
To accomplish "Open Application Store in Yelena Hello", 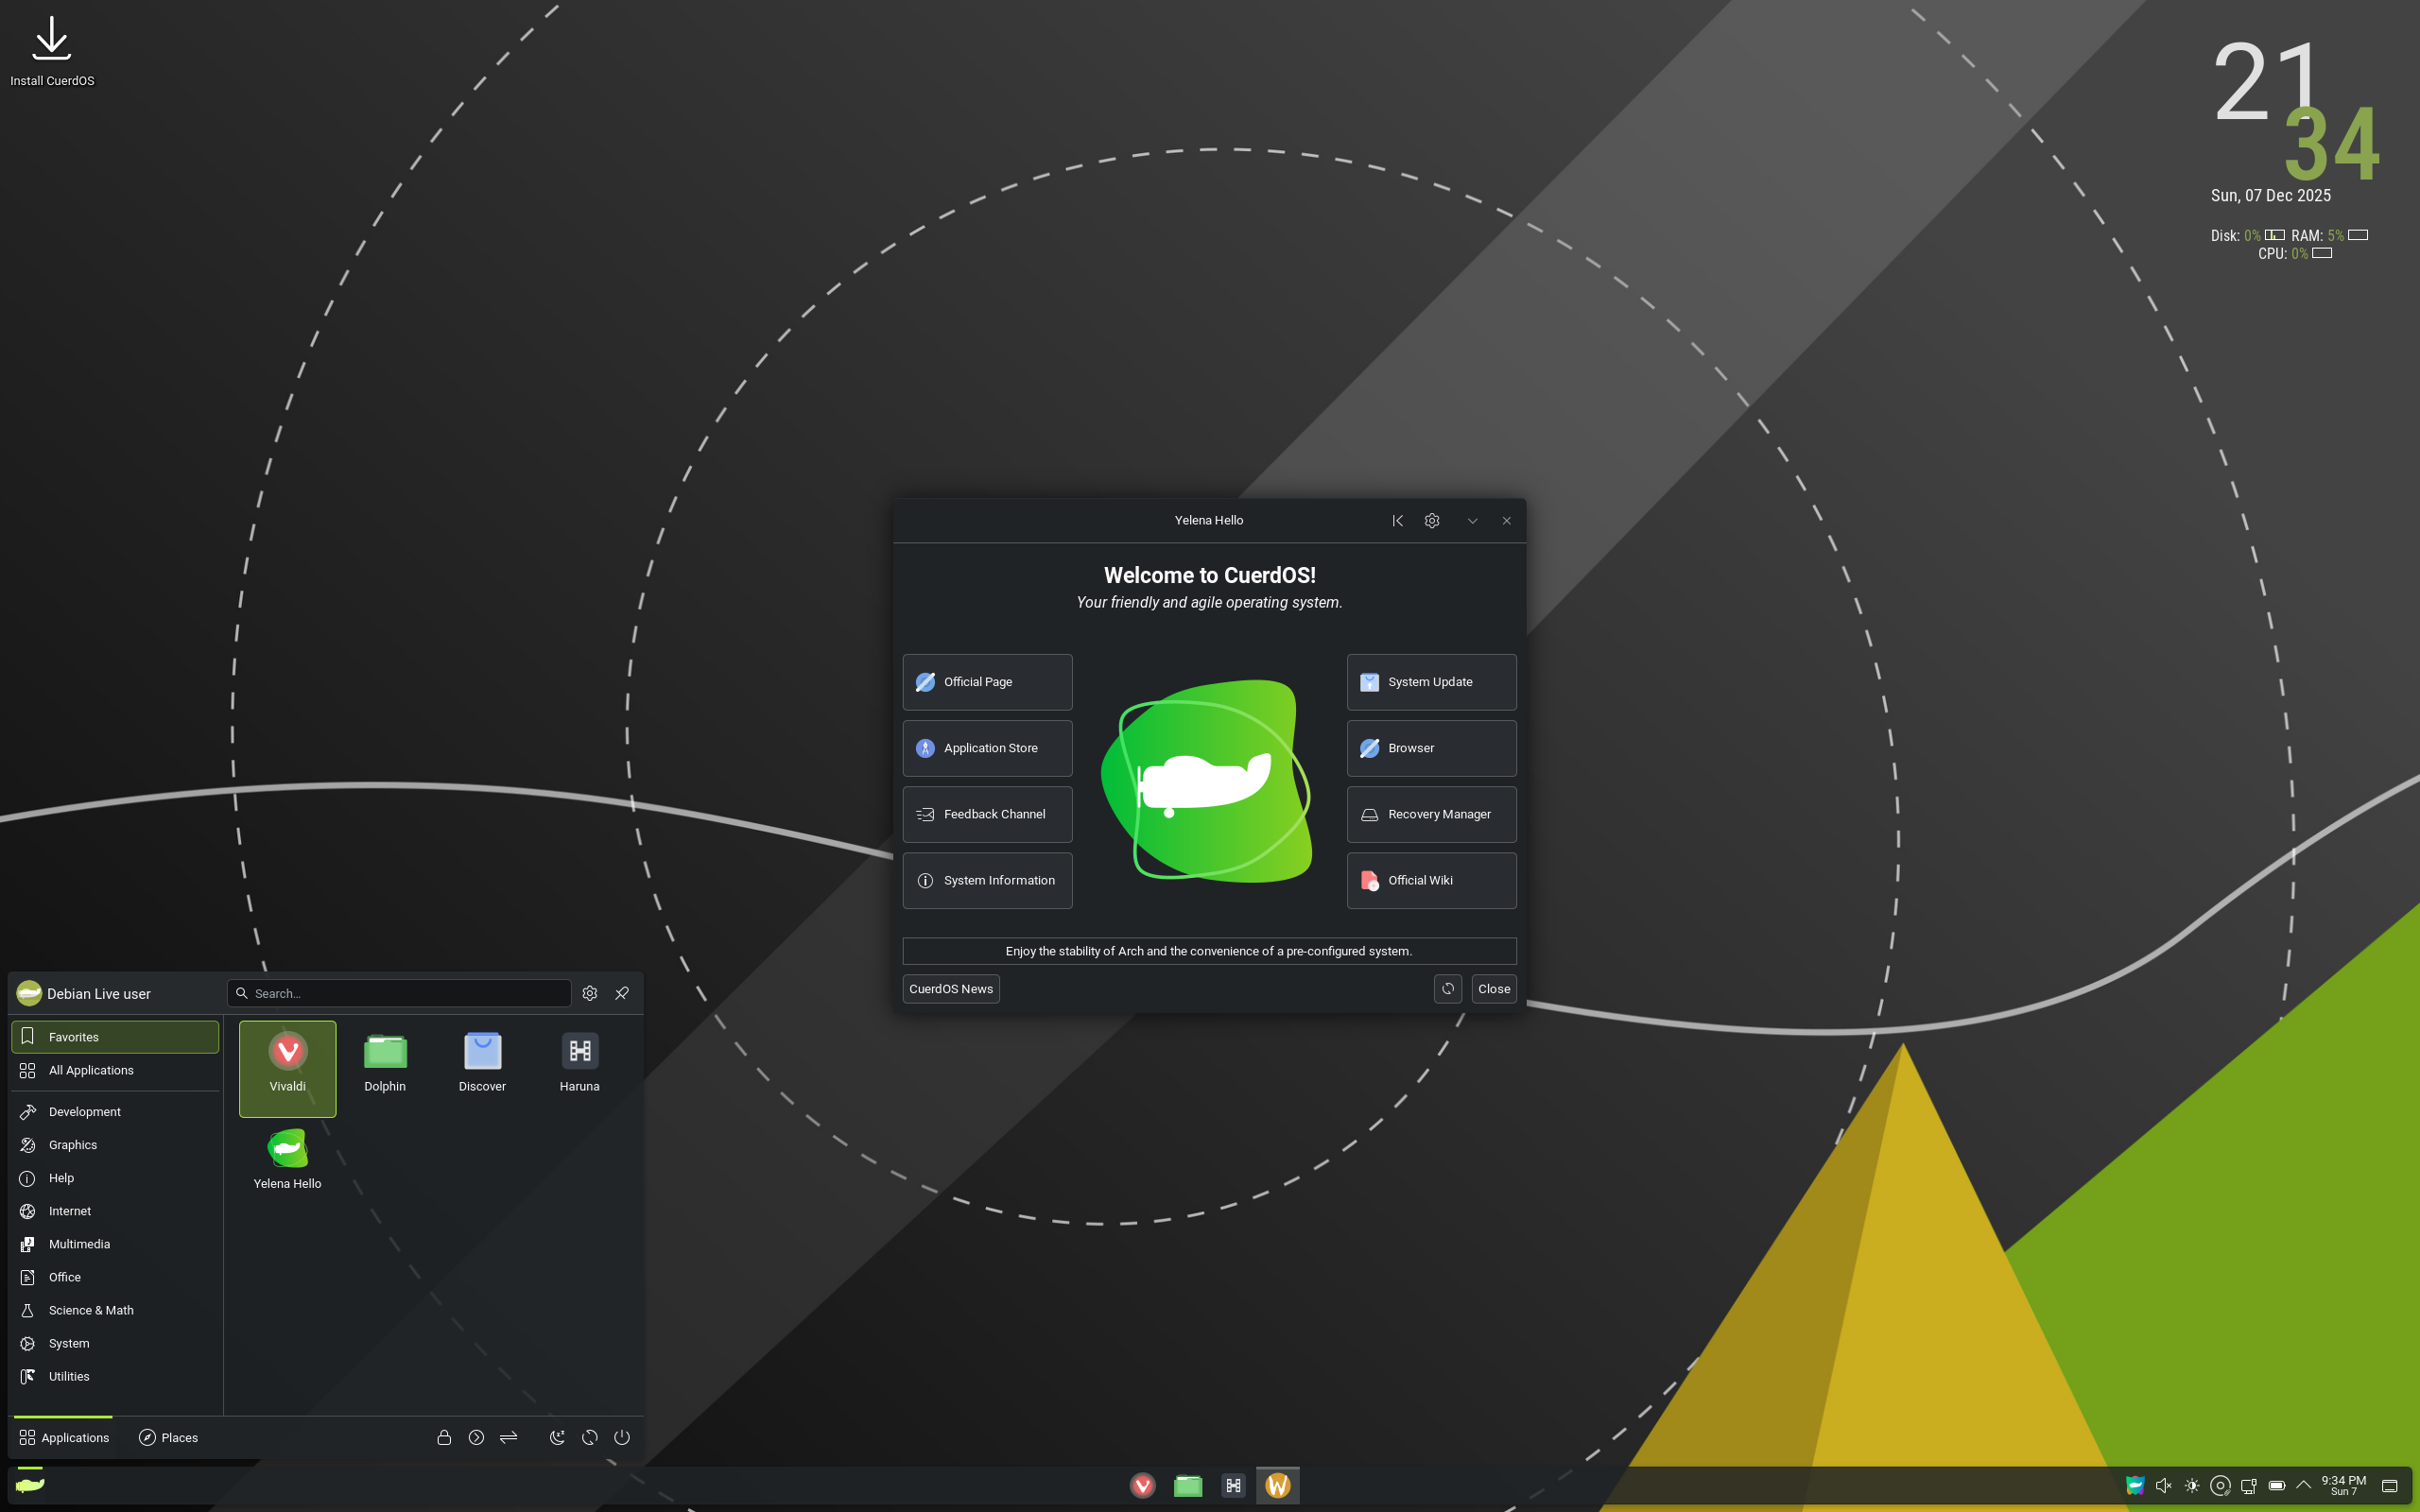I will click(987, 748).
